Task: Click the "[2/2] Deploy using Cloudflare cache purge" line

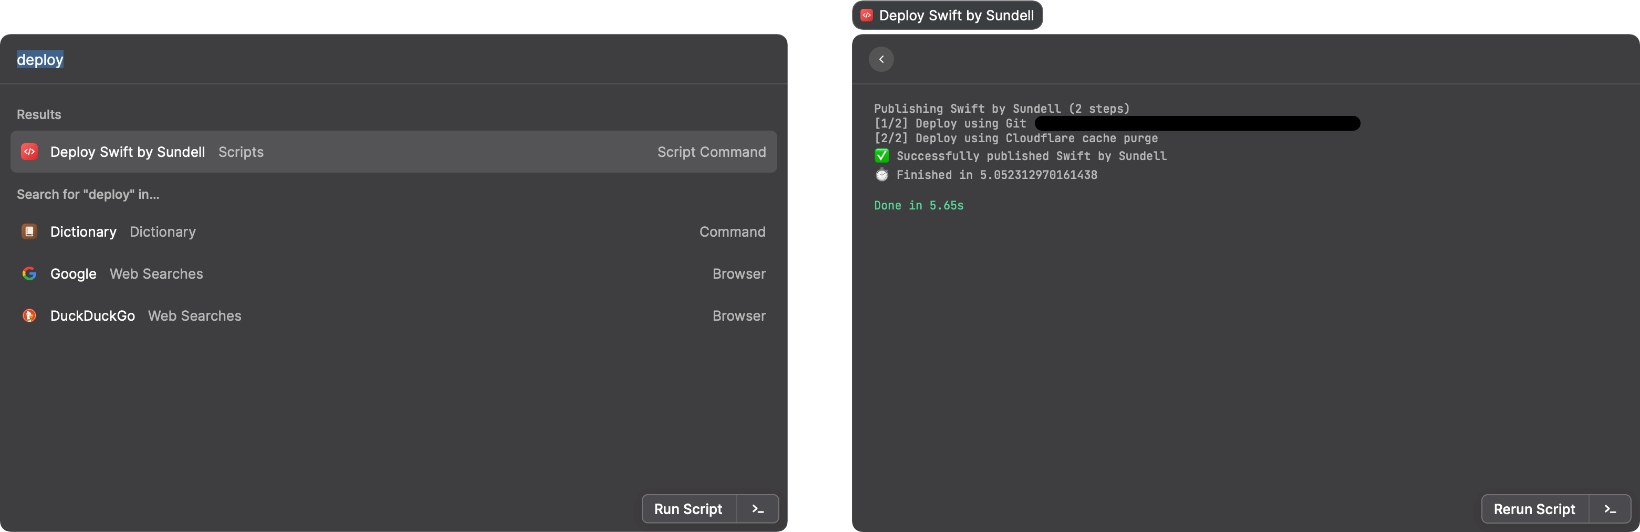Action: [1016, 139]
